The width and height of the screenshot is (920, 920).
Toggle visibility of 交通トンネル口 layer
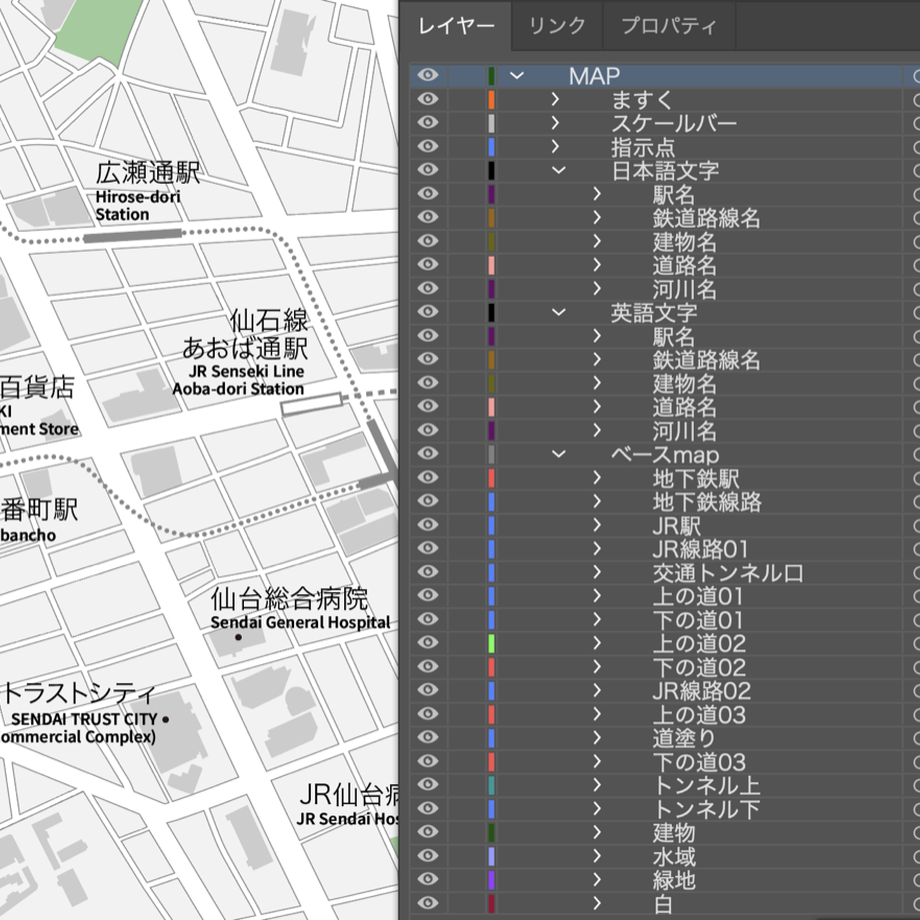coord(428,571)
